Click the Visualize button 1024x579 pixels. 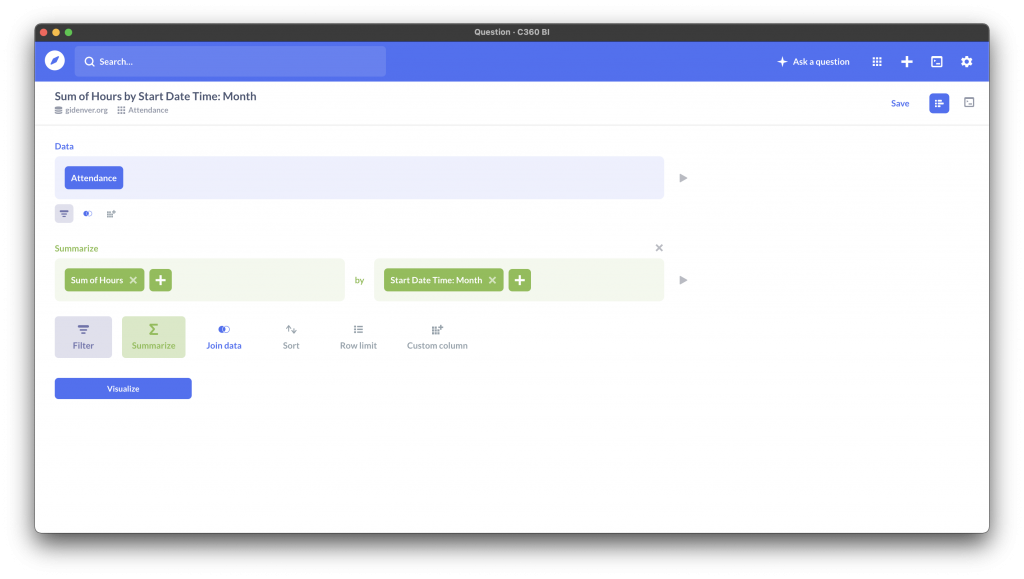pyautogui.click(x=123, y=388)
